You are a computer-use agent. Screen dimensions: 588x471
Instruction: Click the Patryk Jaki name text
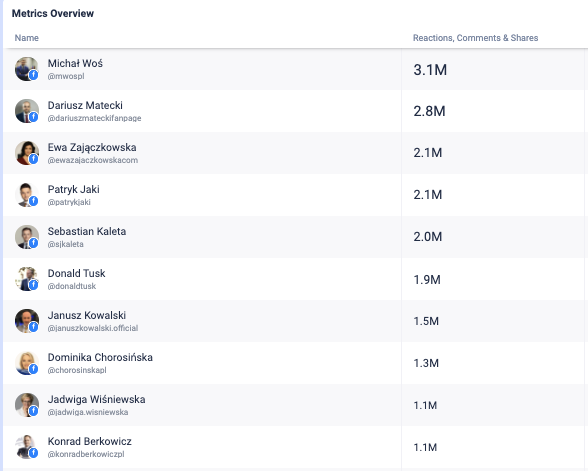pos(74,189)
